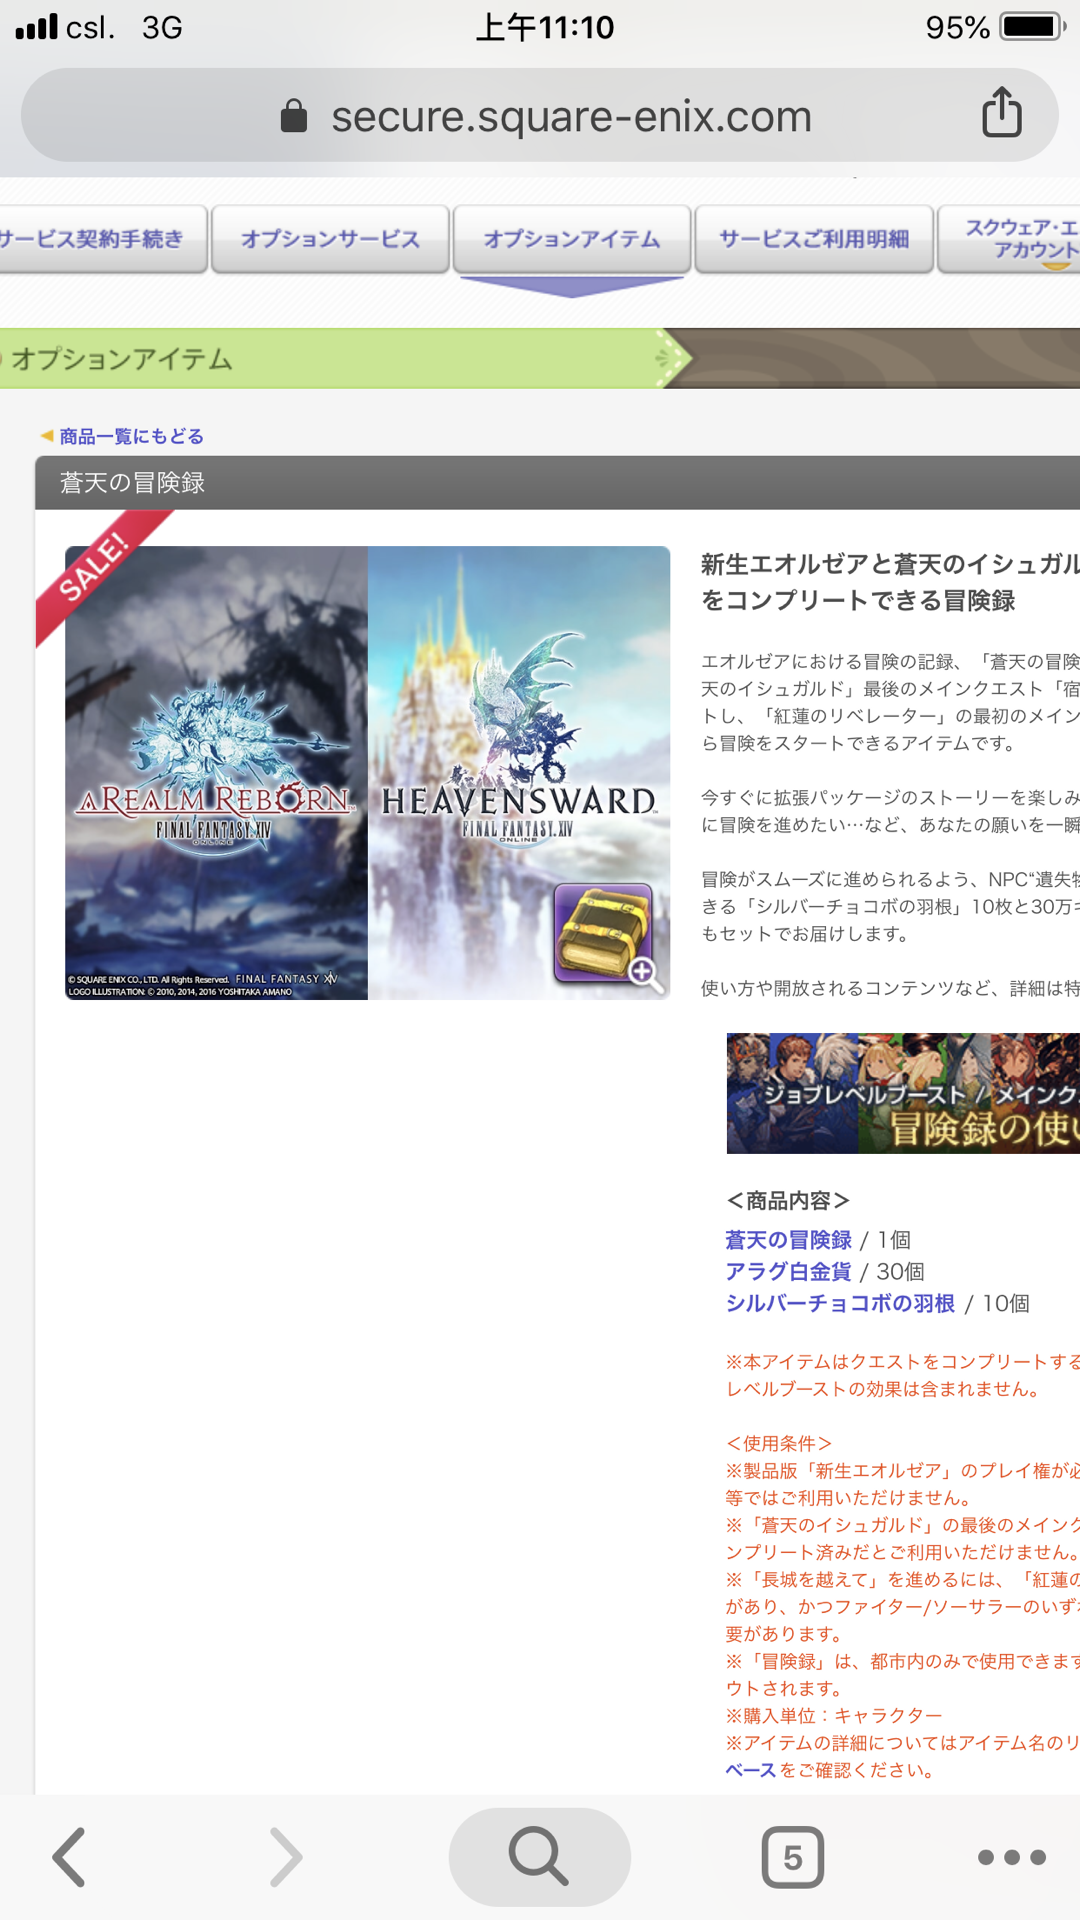The width and height of the screenshot is (1080, 1920).
Task: Open the サービスご利用明細 tab
Action: (814, 239)
